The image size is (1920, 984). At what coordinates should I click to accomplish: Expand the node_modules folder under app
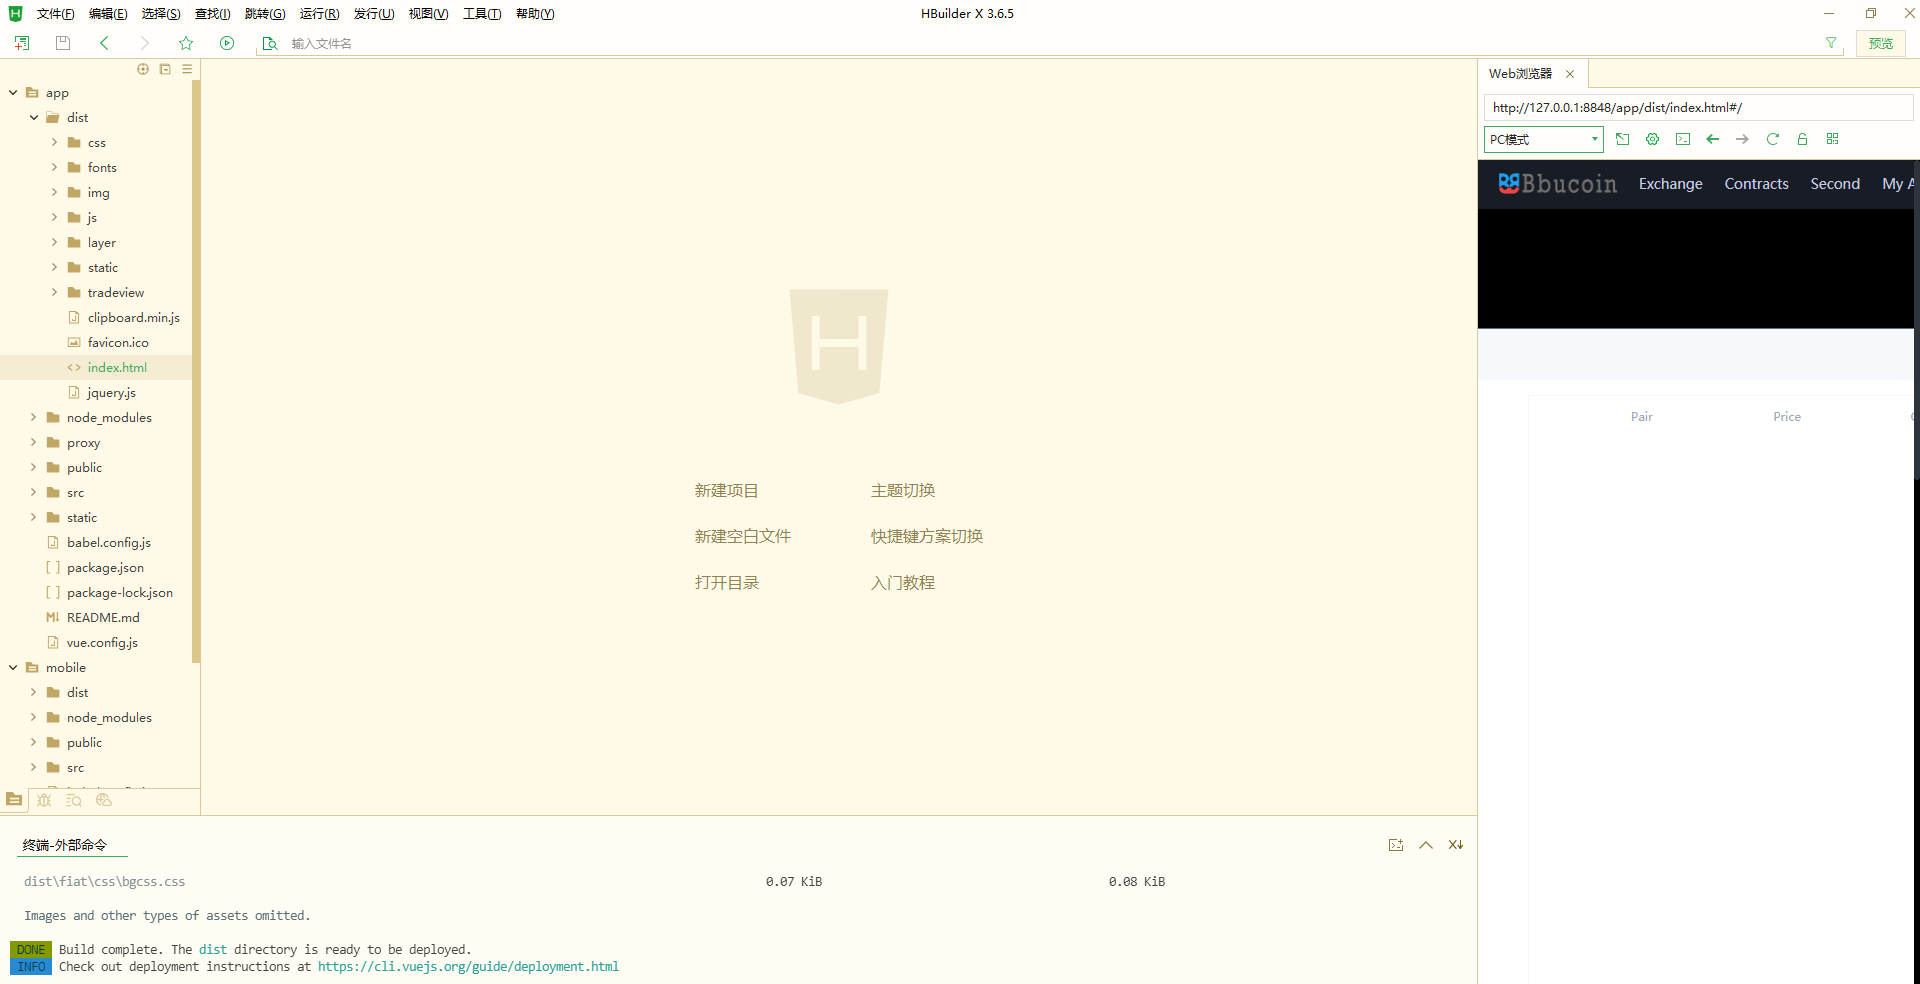point(33,418)
